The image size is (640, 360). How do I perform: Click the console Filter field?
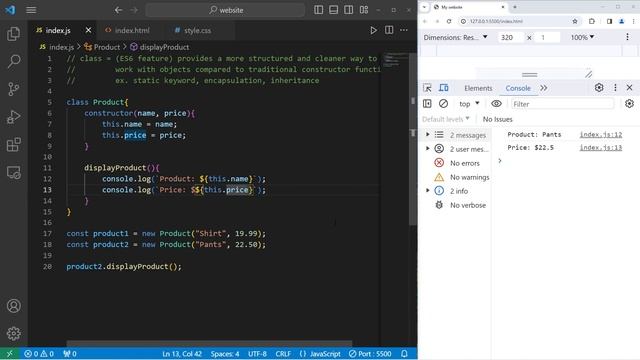[x=562, y=104]
